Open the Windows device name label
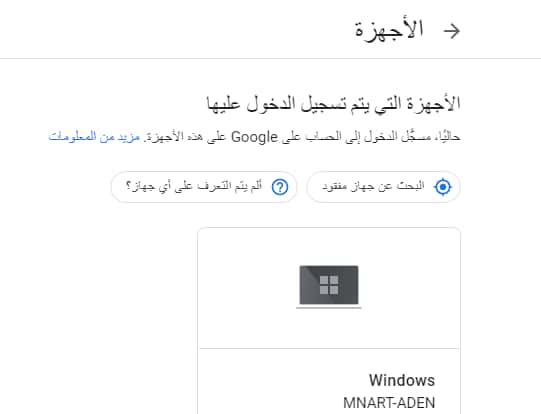 402,380
